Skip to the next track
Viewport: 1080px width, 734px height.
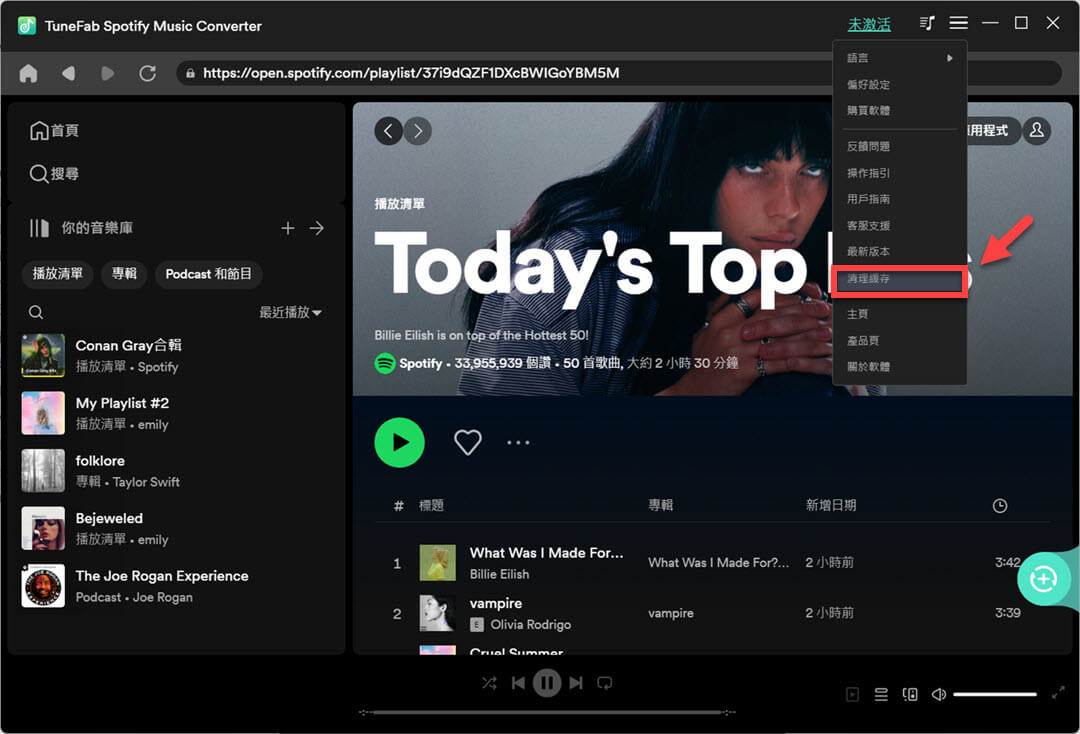(576, 683)
